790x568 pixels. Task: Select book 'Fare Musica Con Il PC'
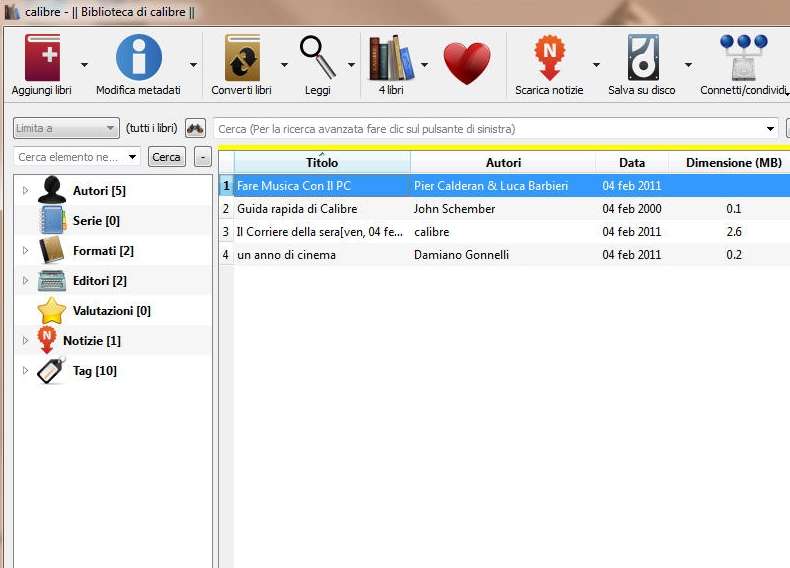pyautogui.click(x=294, y=185)
